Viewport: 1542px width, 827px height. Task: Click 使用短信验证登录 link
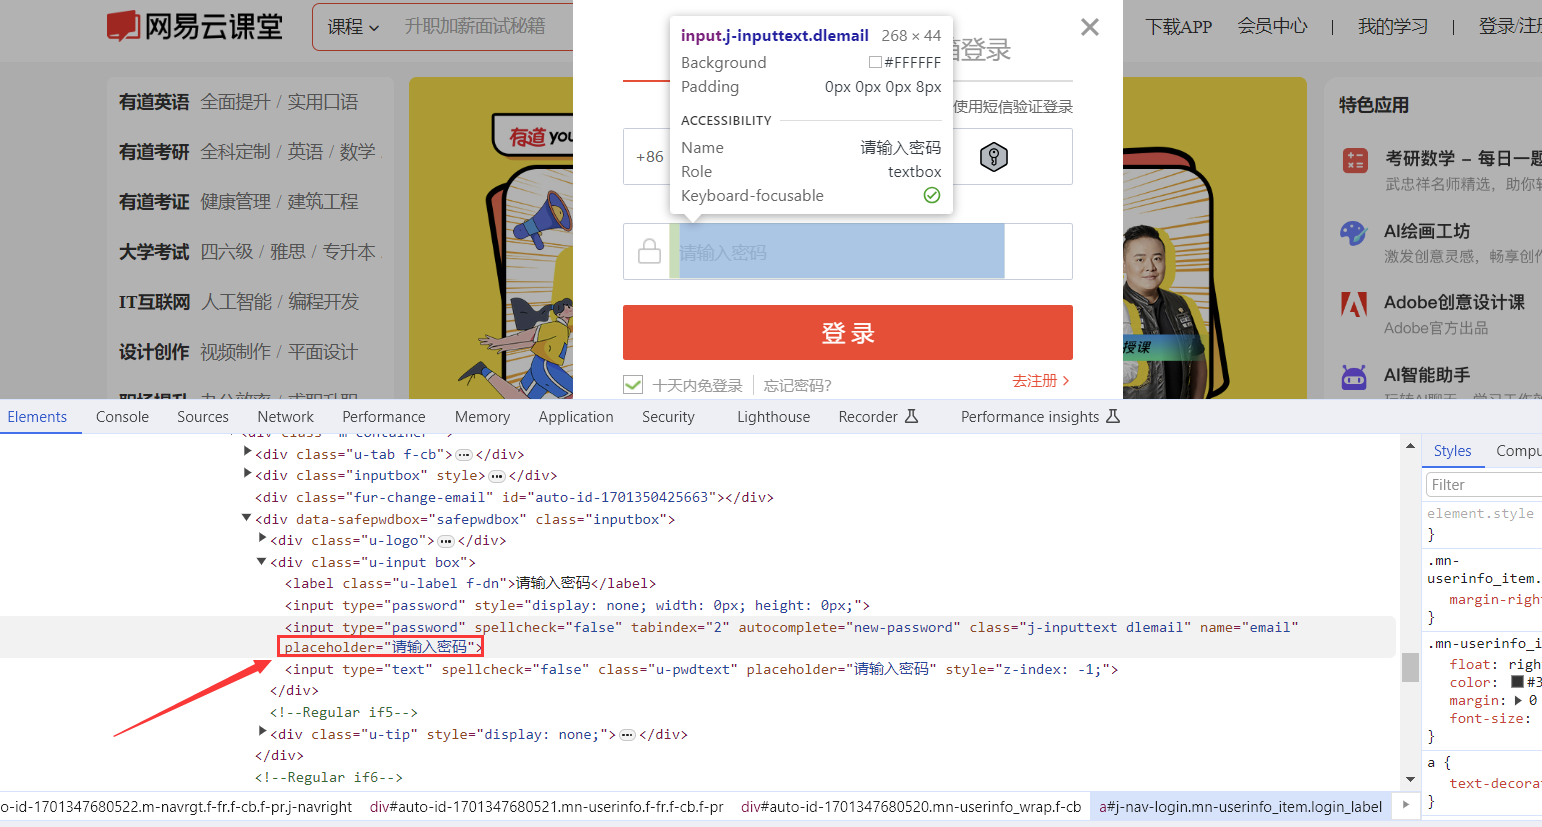pos(1013,106)
